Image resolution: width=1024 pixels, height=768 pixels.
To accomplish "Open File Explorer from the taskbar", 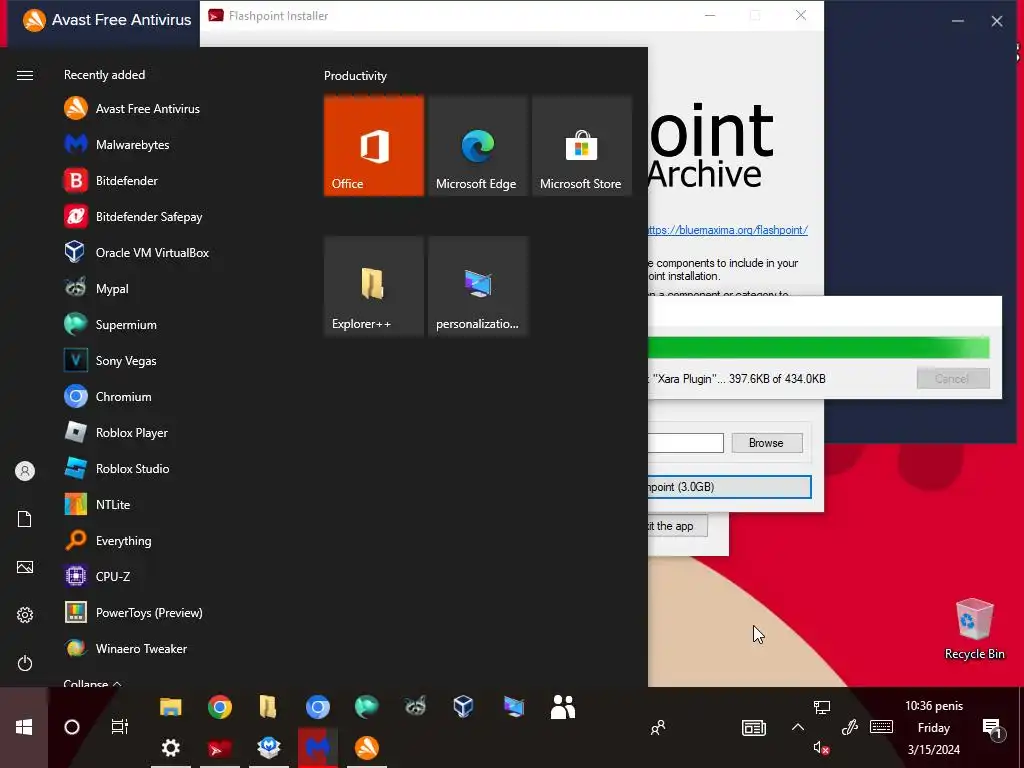I will [170, 707].
